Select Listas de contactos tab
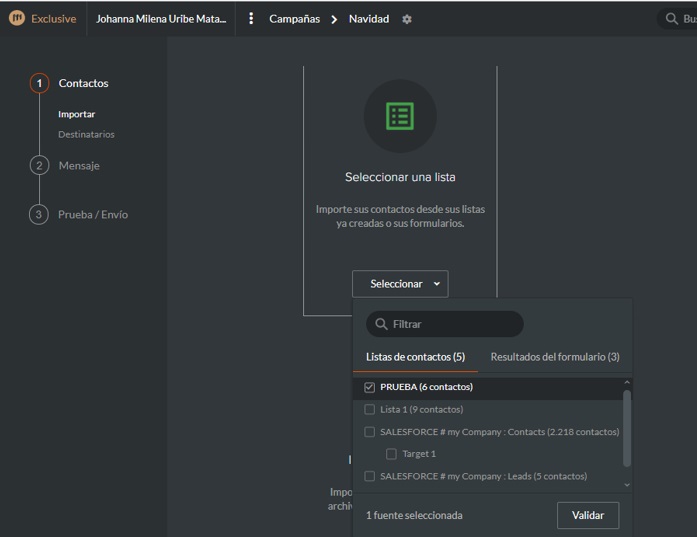 [415, 357]
